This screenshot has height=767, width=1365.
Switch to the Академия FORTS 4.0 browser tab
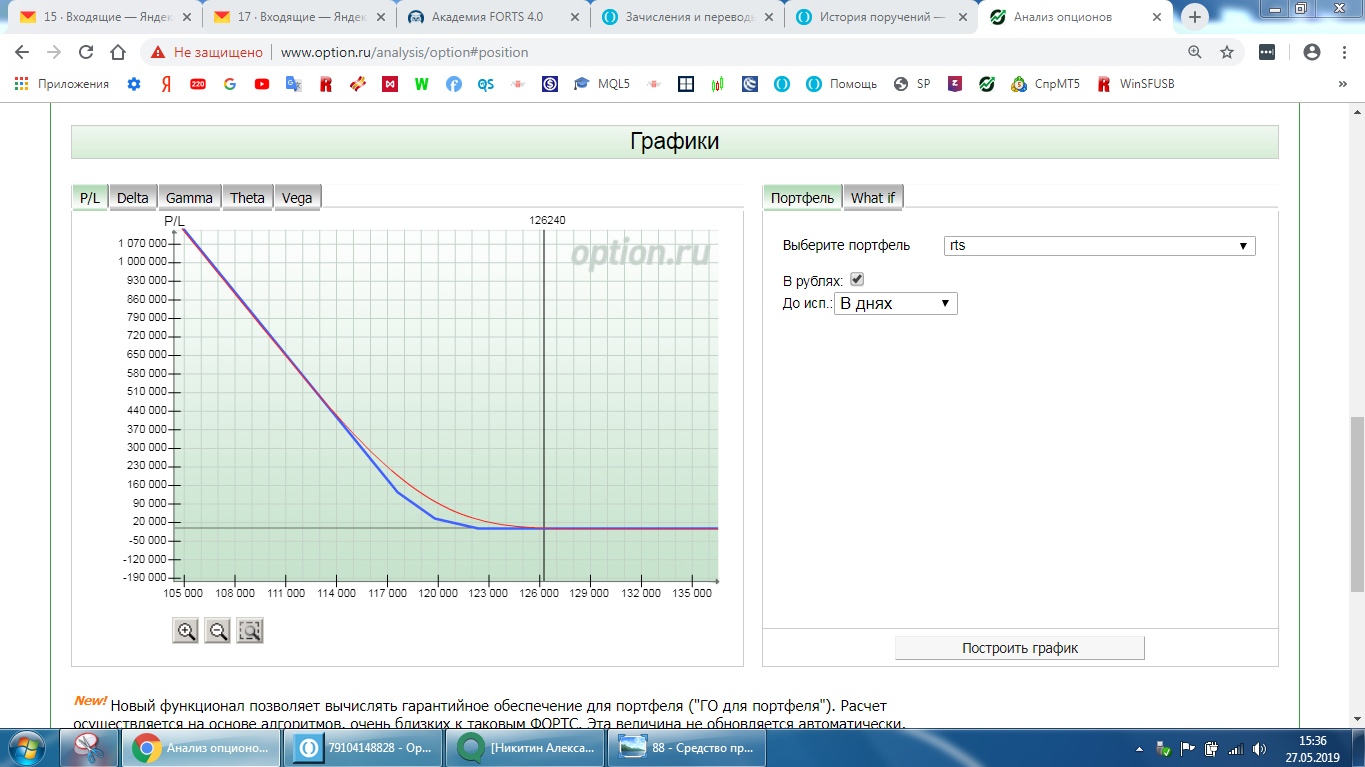tap(490, 17)
